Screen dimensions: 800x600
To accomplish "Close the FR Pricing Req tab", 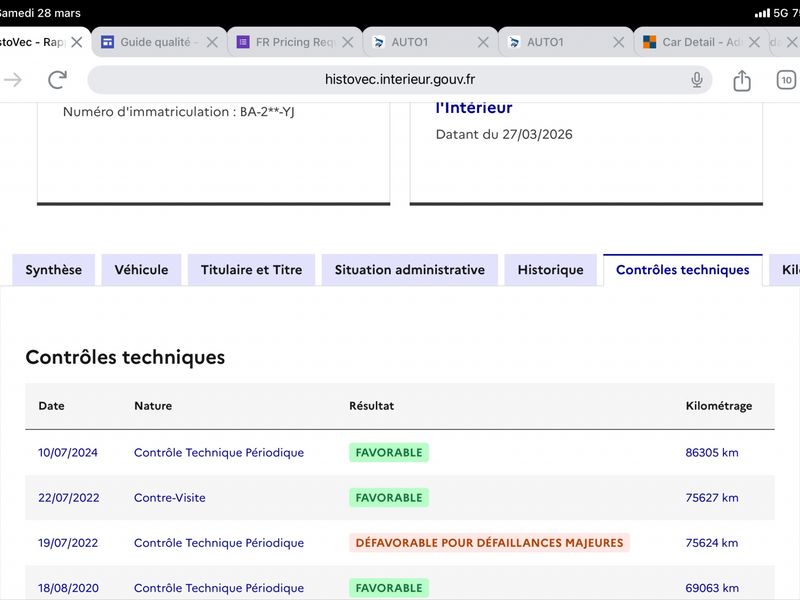I will point(348,42).
